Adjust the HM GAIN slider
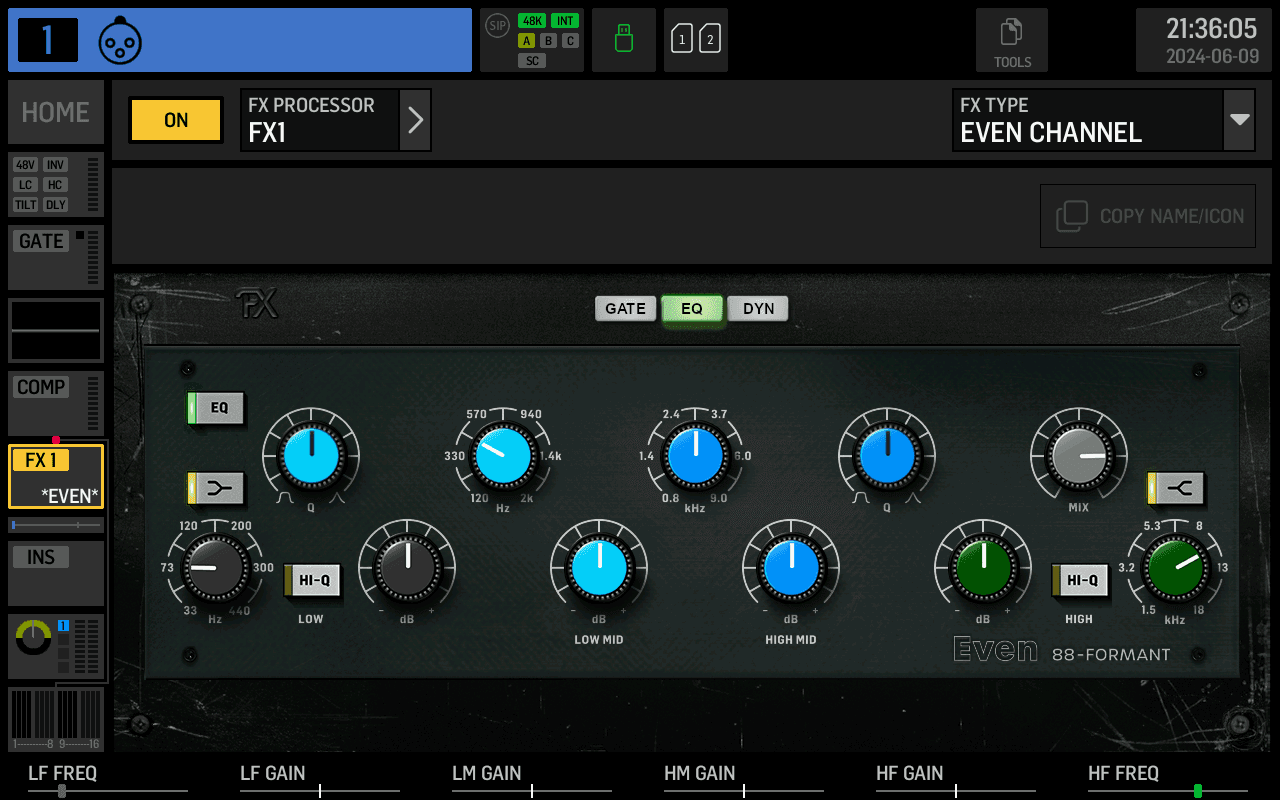 point(744,791)
